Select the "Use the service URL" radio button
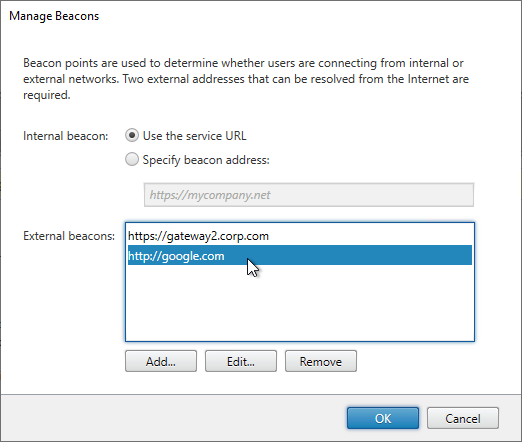 coord(132,135)
